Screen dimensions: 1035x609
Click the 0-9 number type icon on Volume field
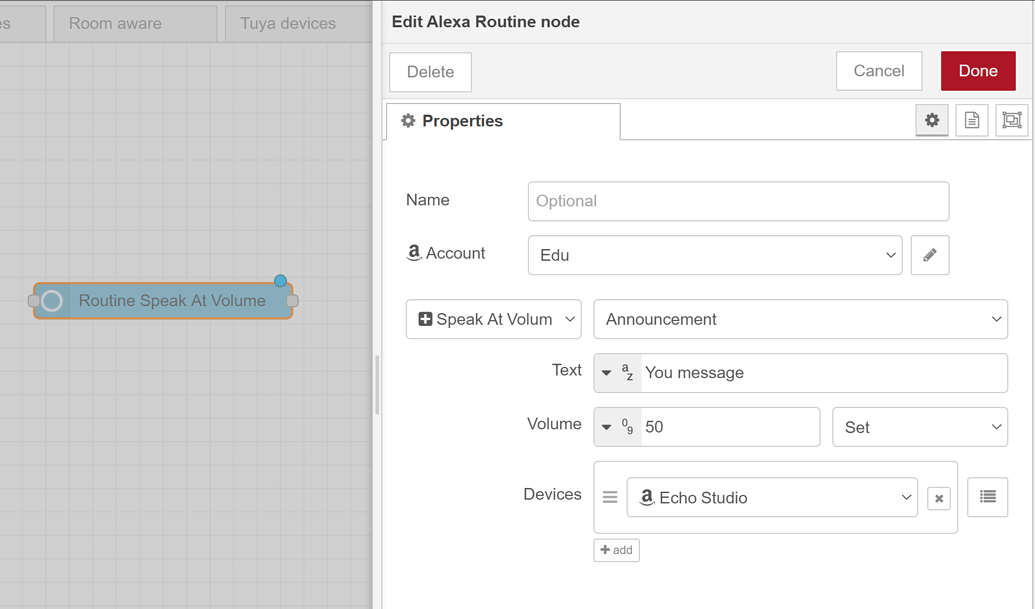click(627, 426)
